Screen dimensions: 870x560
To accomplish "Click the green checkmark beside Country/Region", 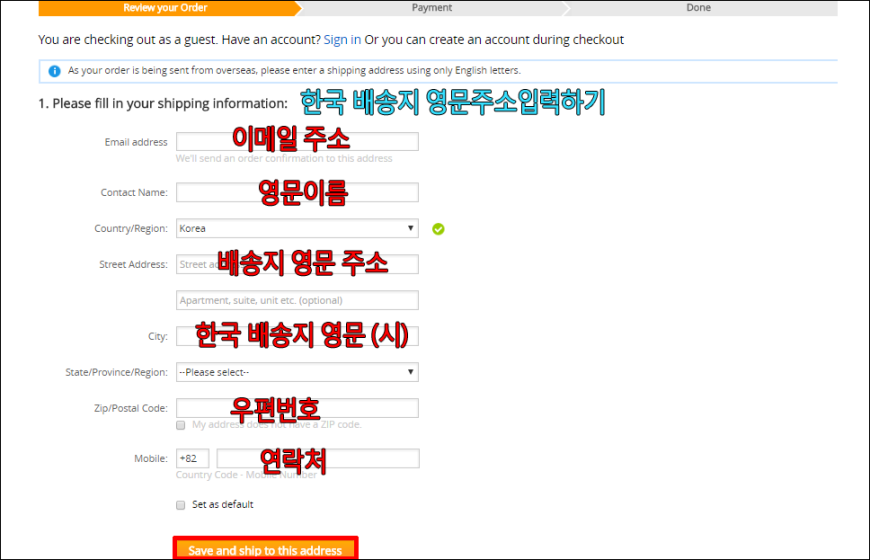I will pos(438,229).
